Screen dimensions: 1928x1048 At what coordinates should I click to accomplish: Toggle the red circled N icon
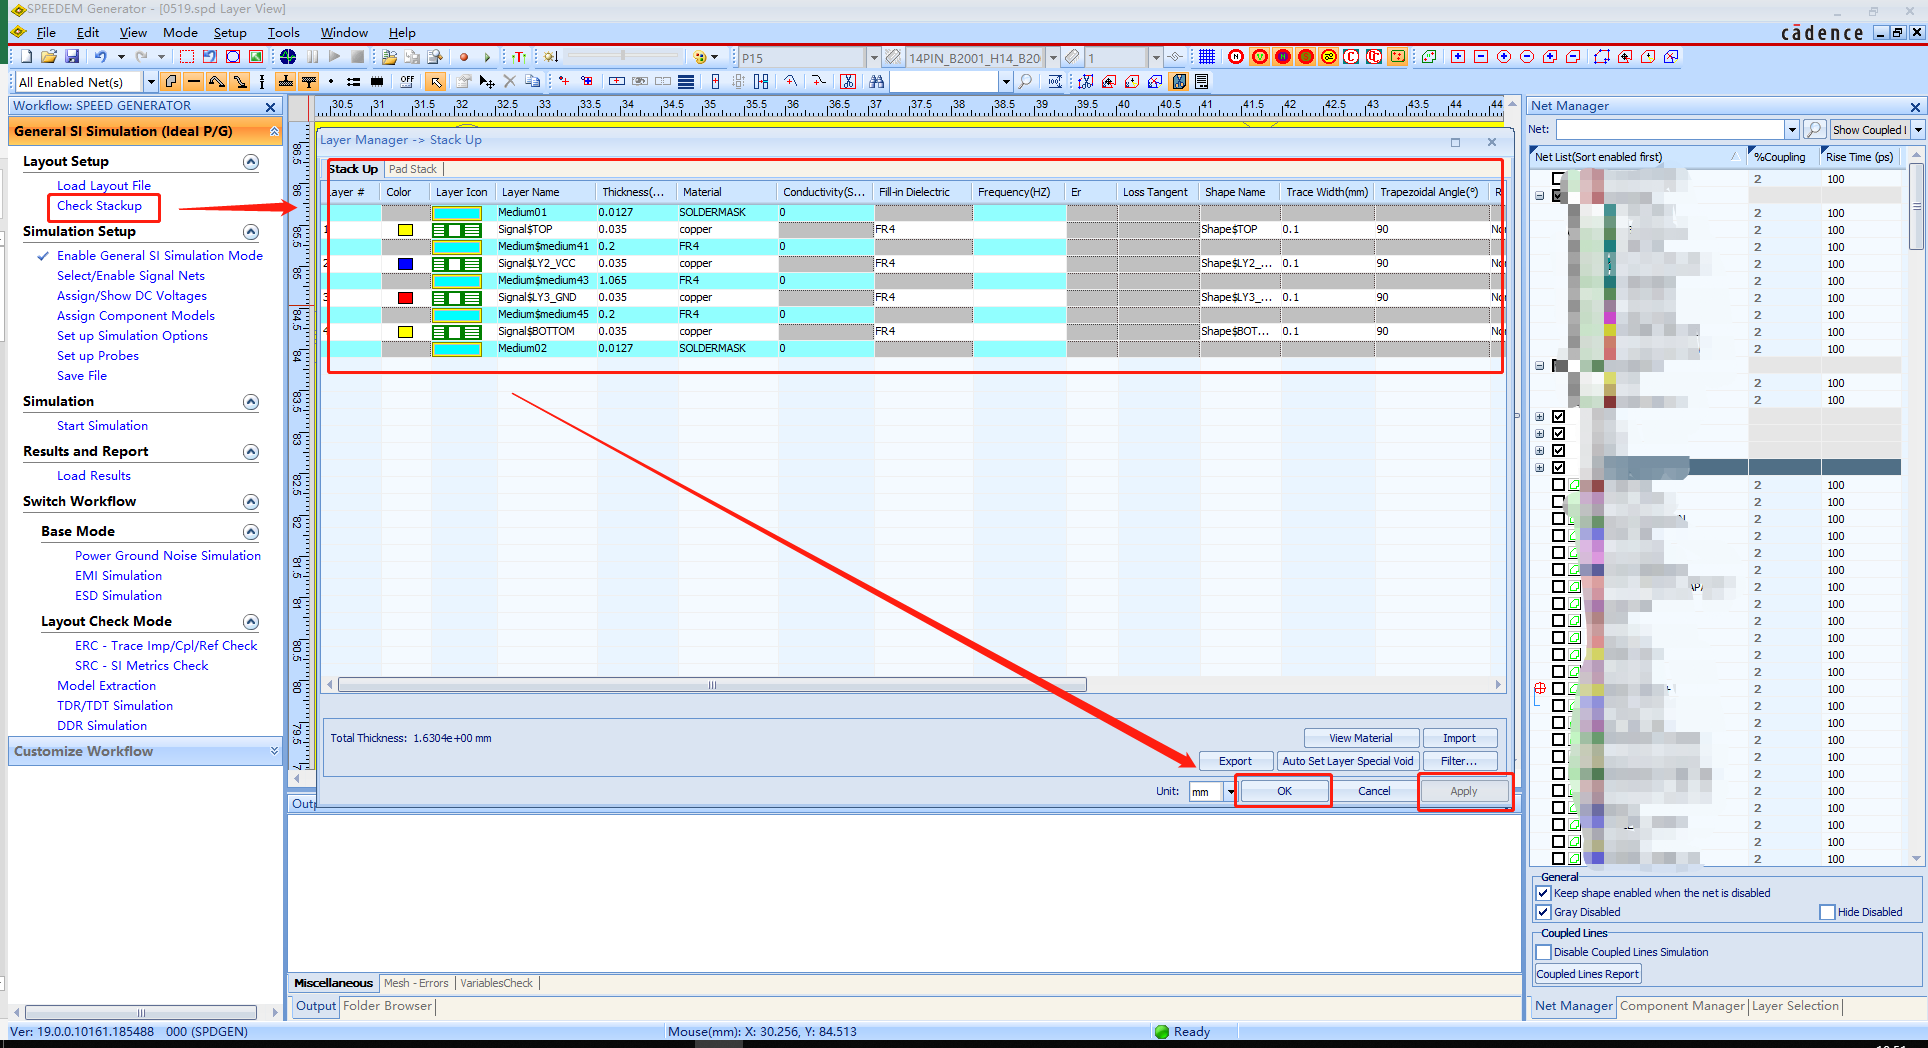tap(1236, 57)
